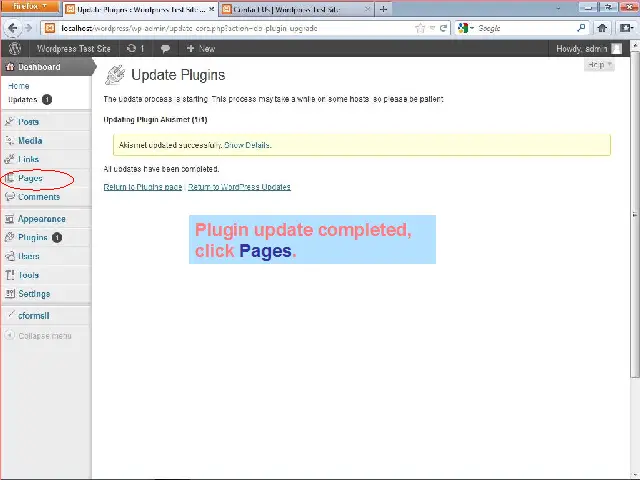This screenshot has height=480, width=640.
Task: Click the search magnifier icon
Action: pyautogui.click(x=581, y=28)
